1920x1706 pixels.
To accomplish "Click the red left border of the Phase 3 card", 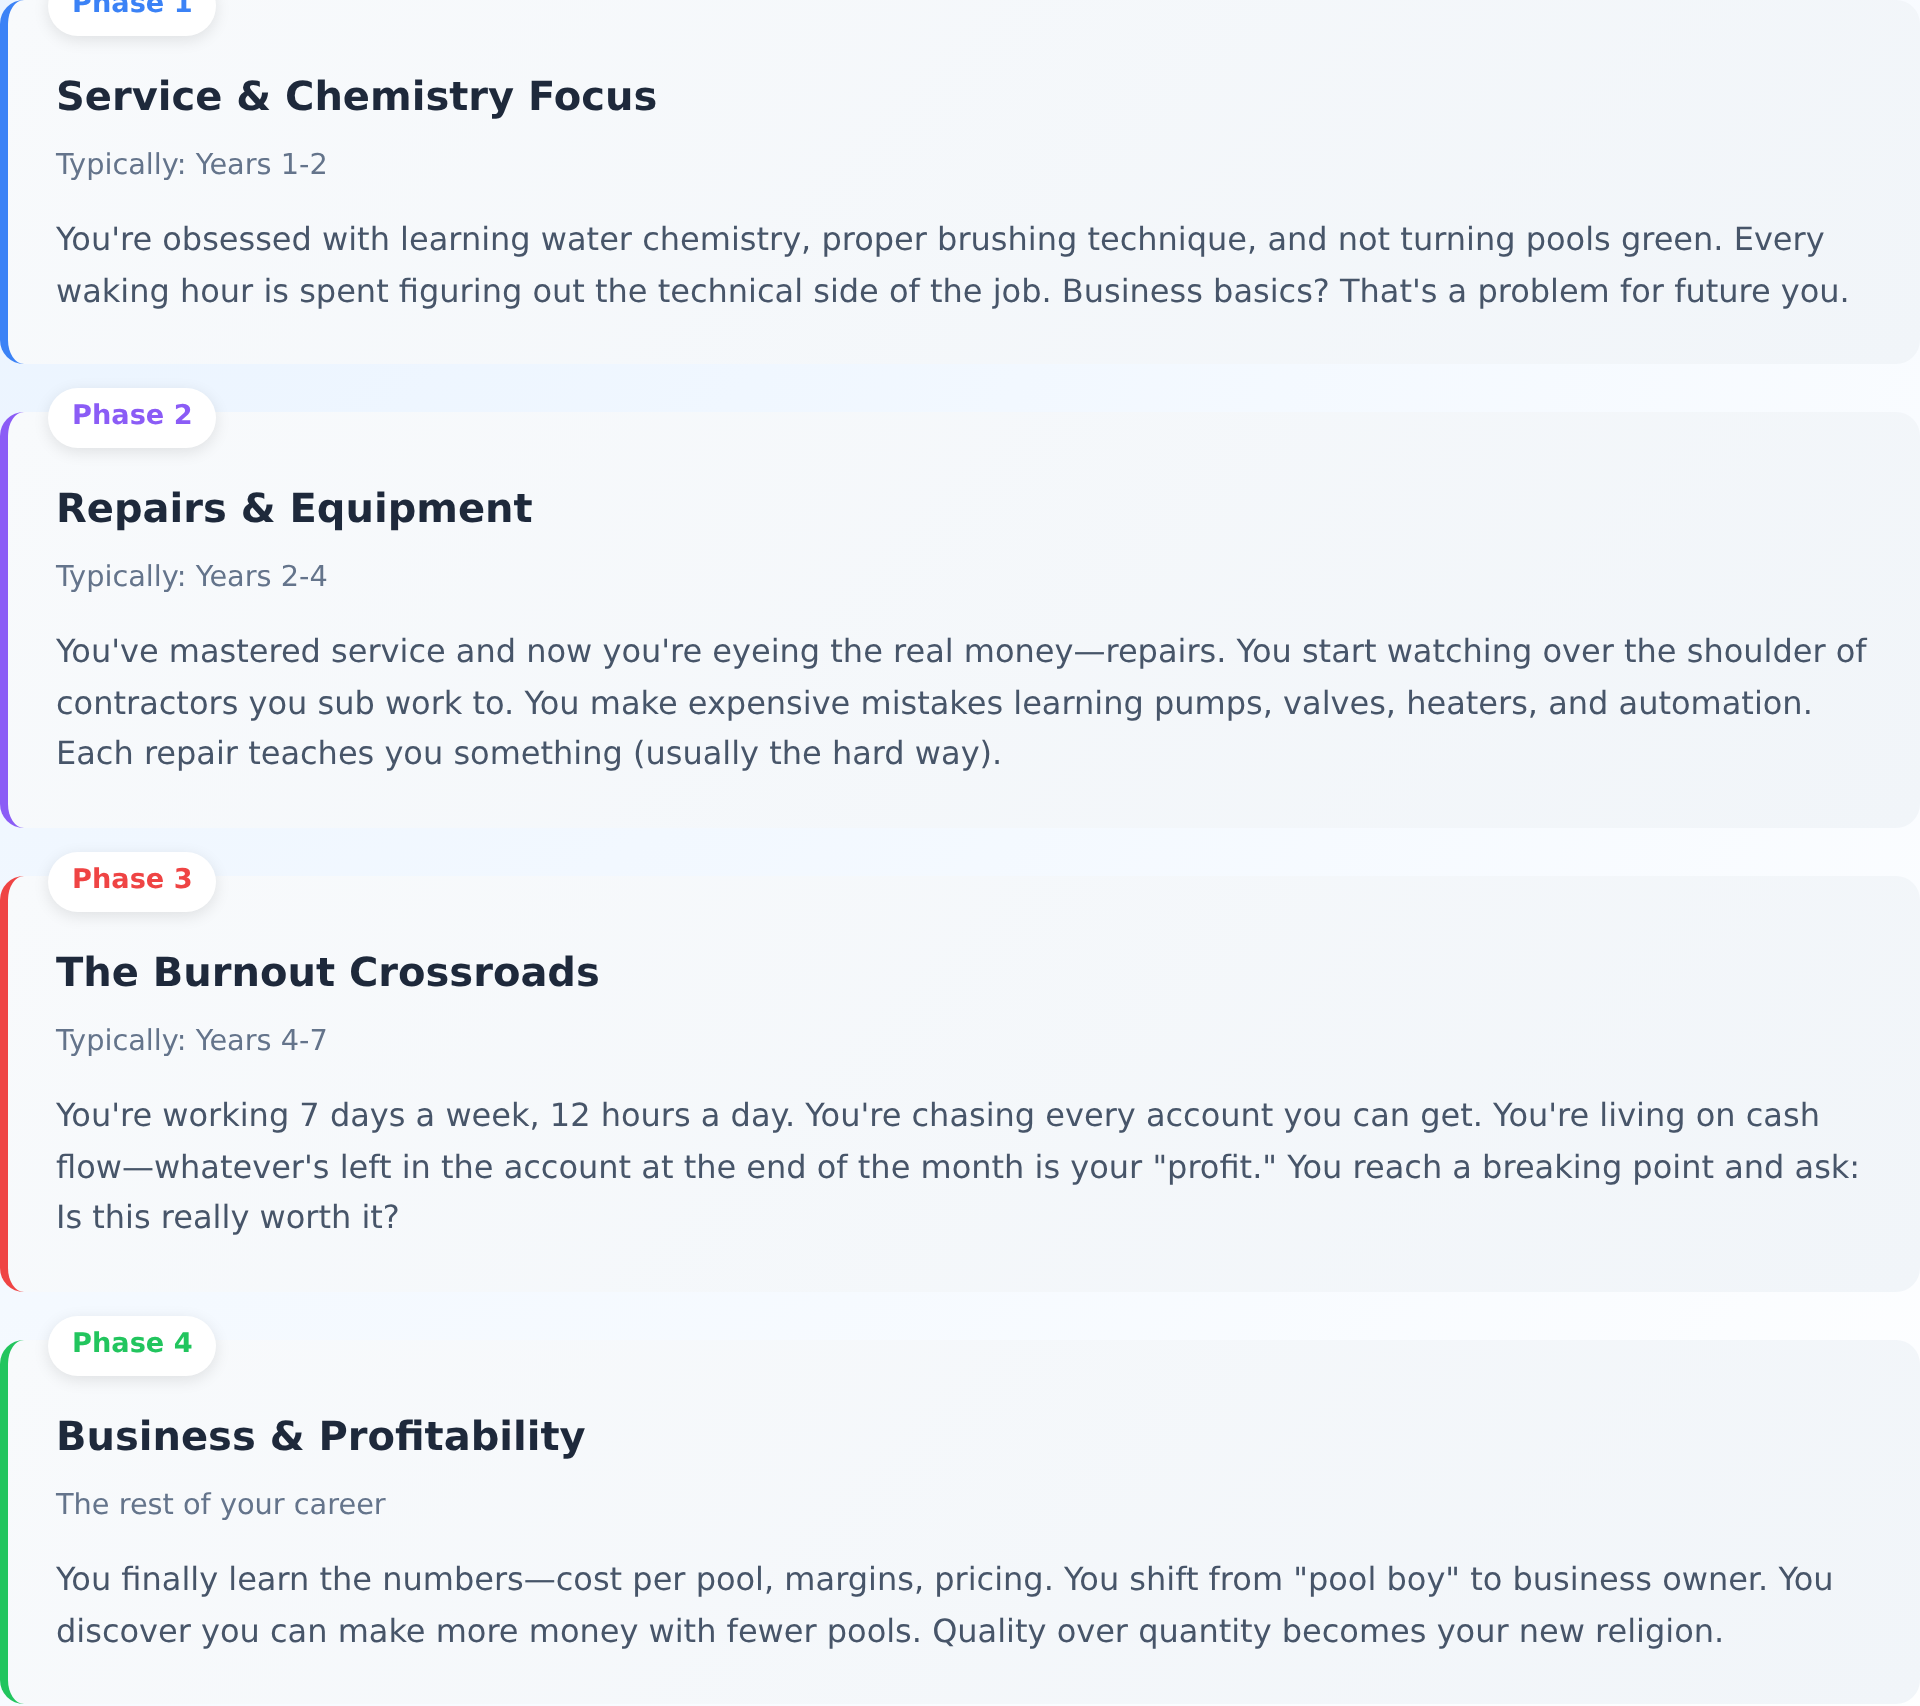I will pos(4,1084).
